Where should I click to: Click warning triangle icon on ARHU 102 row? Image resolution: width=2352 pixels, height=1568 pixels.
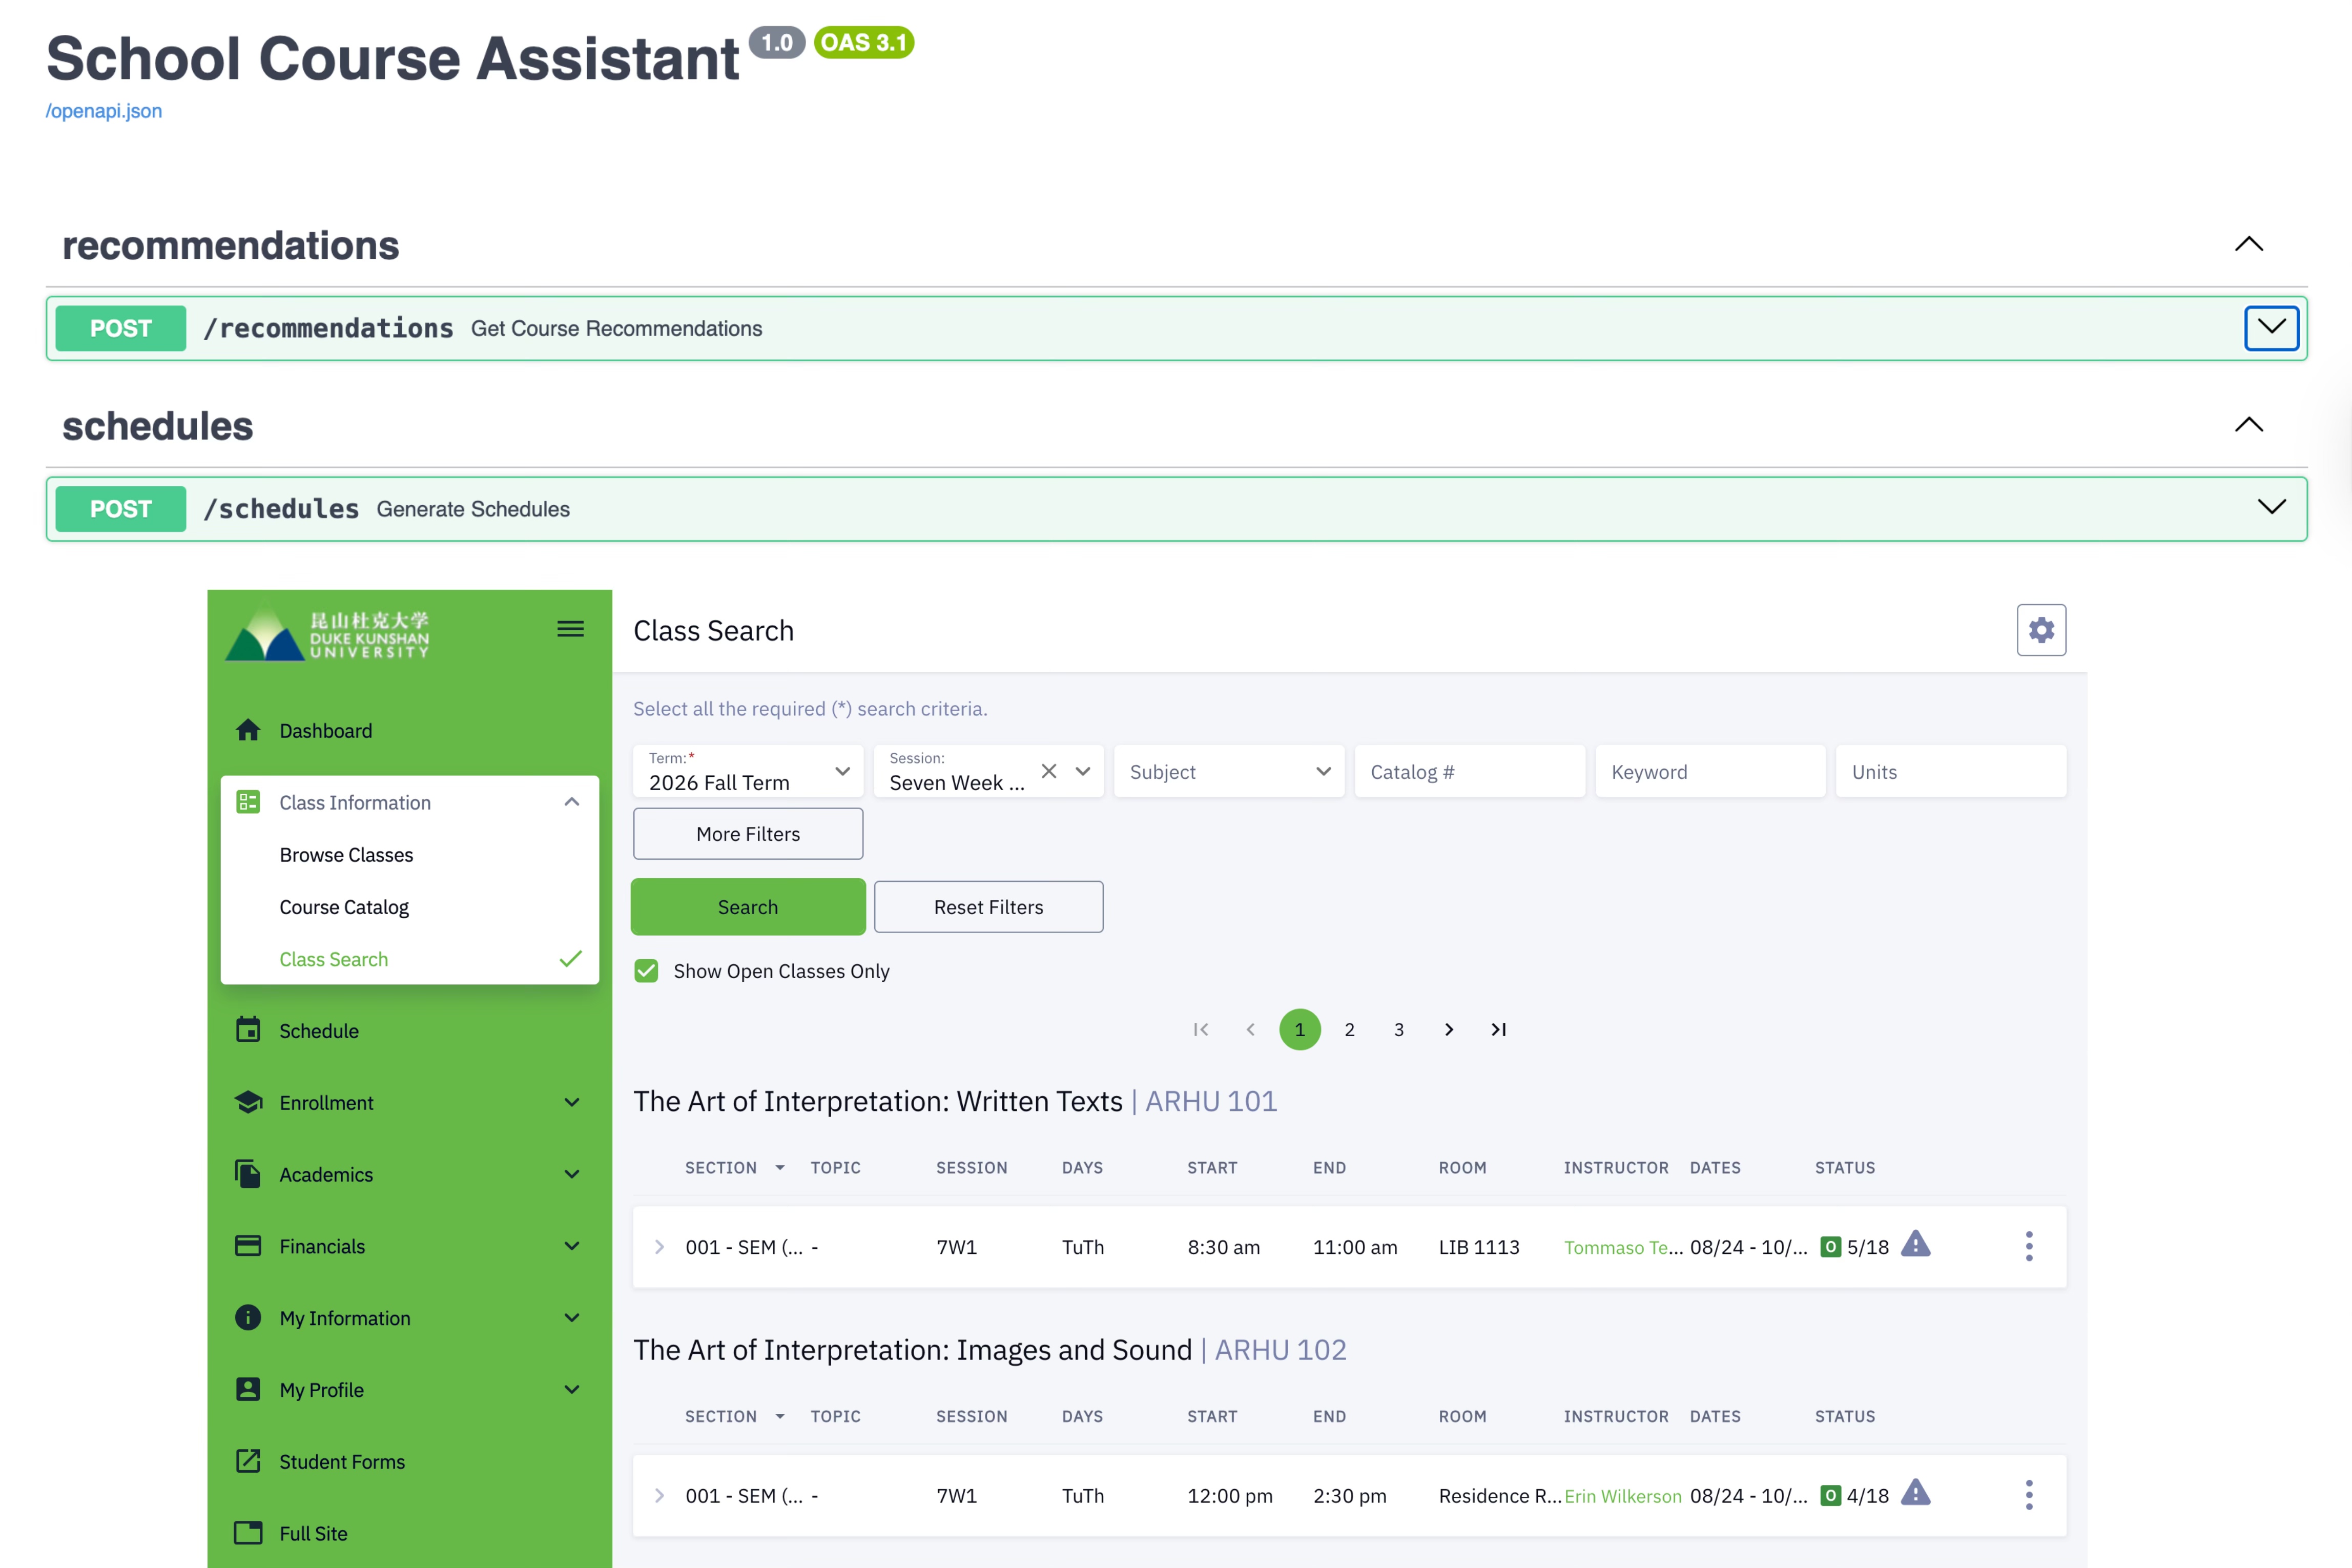coord(1915,1494)
